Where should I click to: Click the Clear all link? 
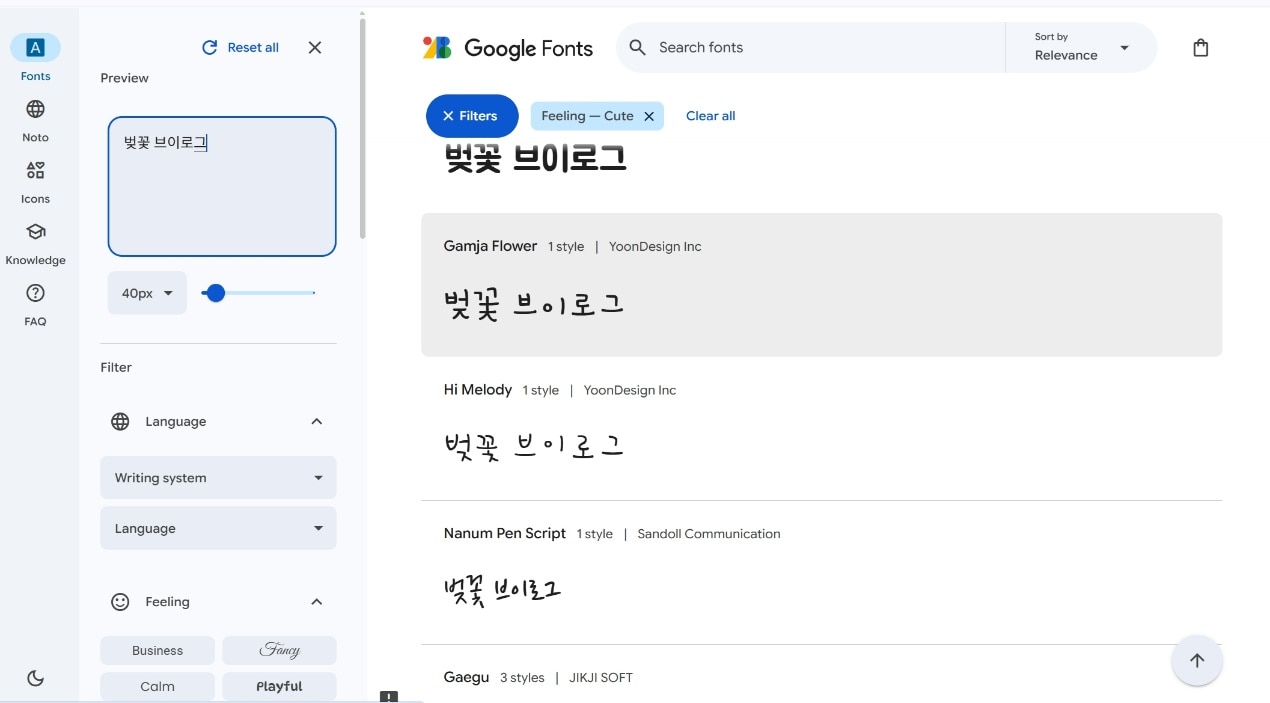coord(710,116)
